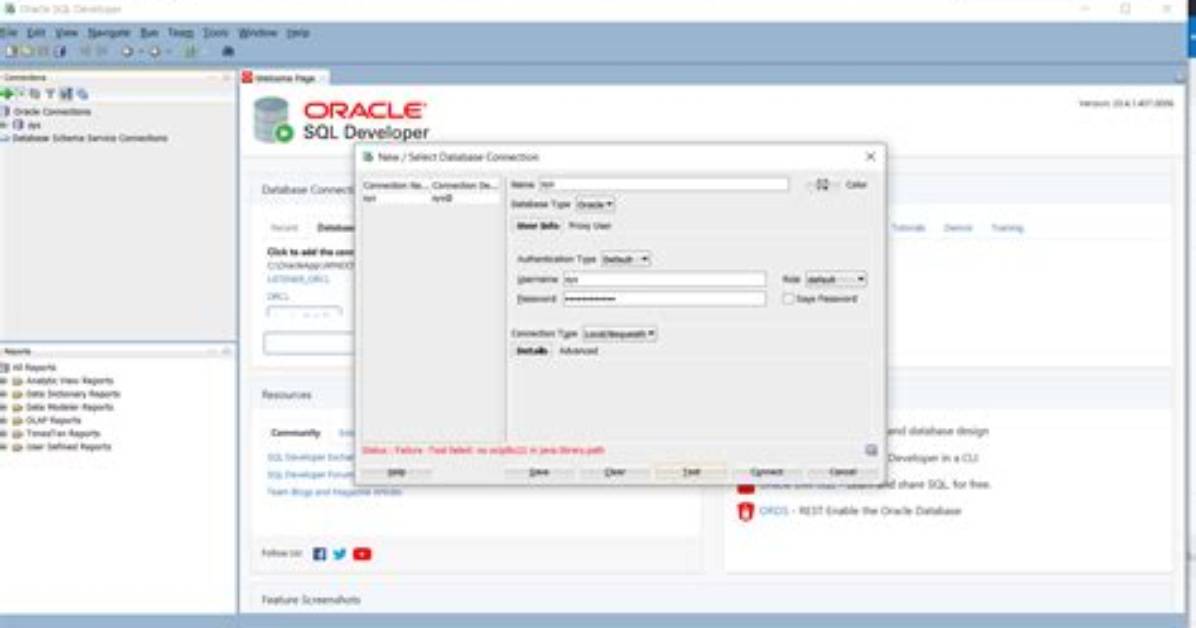Select the sys row in connection list
Screen dimensions: 1196x628
click(430, 198)
